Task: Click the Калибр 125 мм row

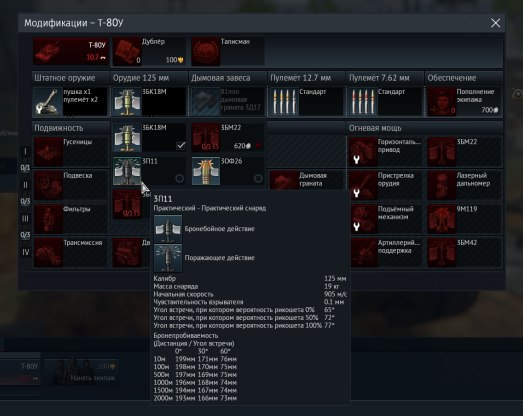Action: coord(250,279)
